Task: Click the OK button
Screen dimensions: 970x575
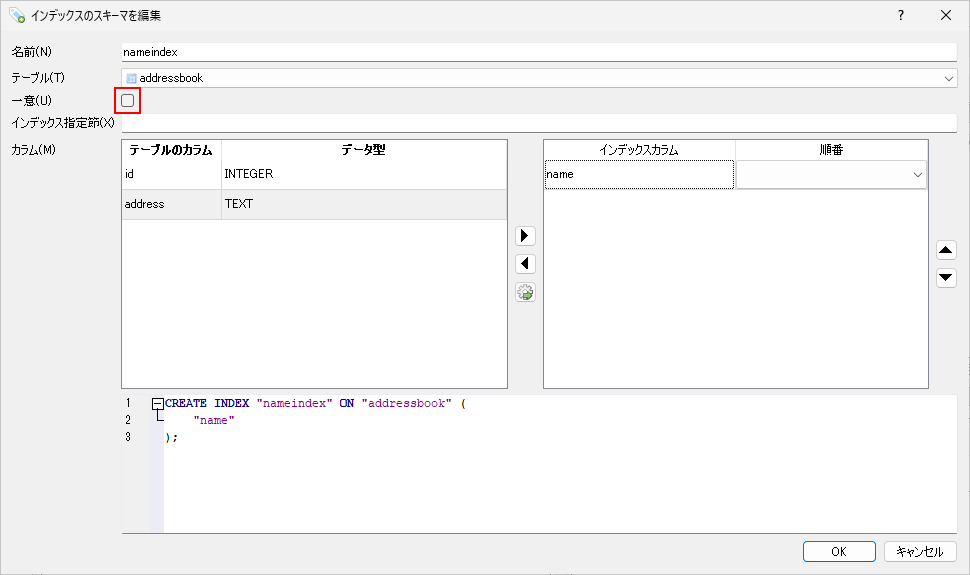Action: coord(839,551)
